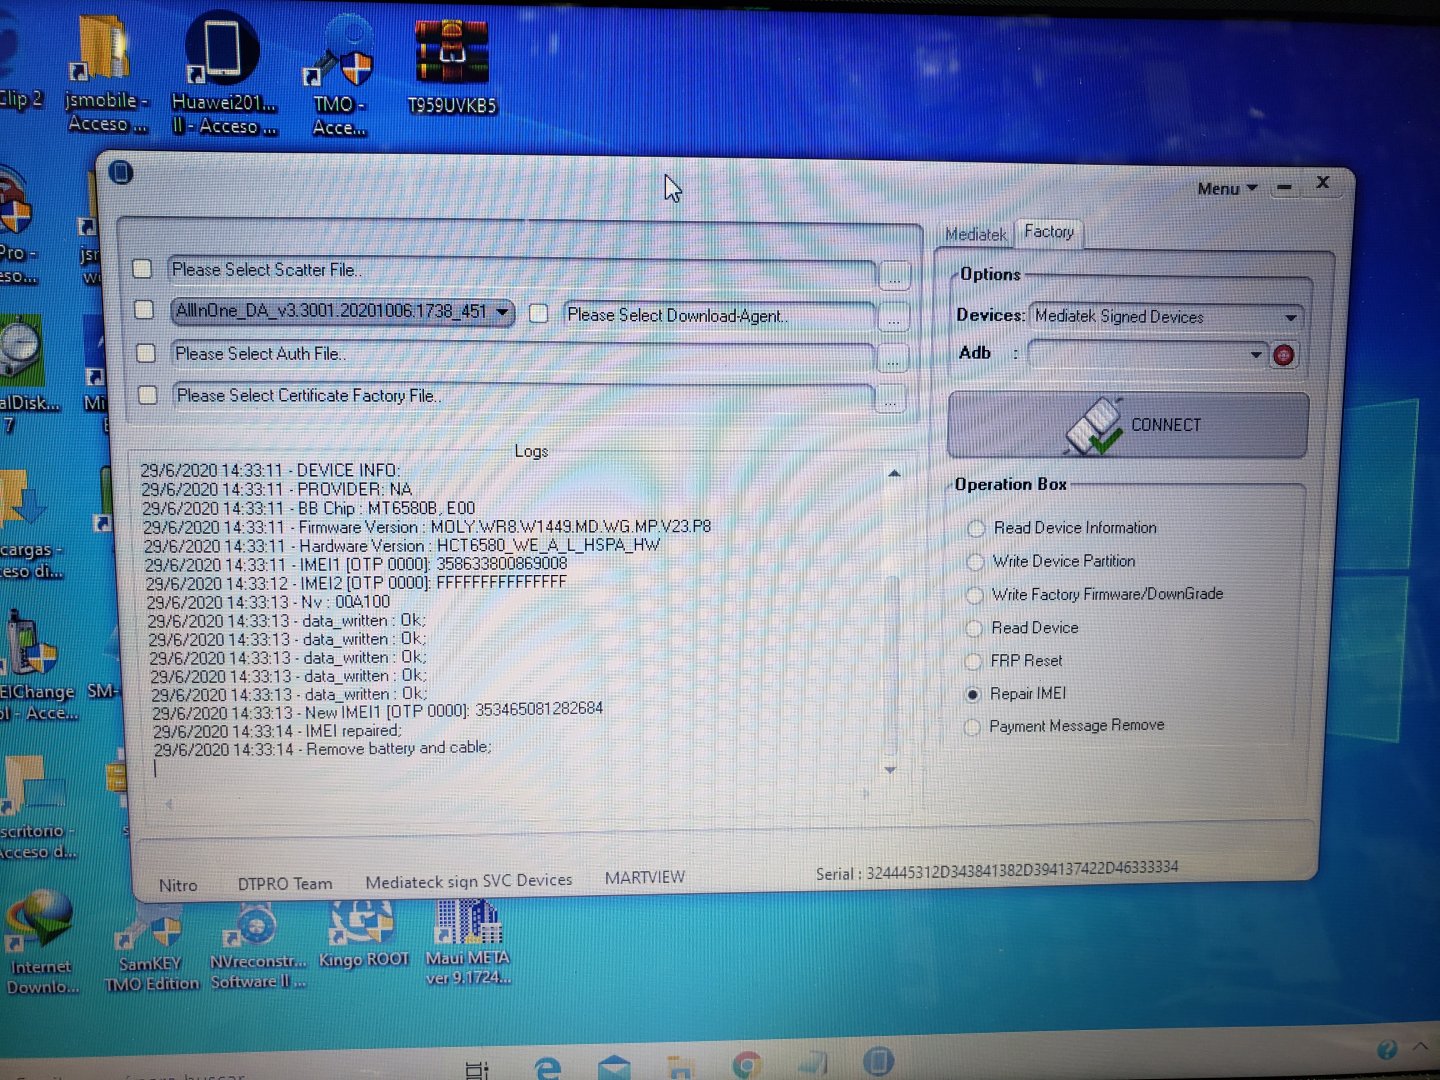Minimize the tool window
Screen dimensions: 1440x1080
(x=1285, y=187)
